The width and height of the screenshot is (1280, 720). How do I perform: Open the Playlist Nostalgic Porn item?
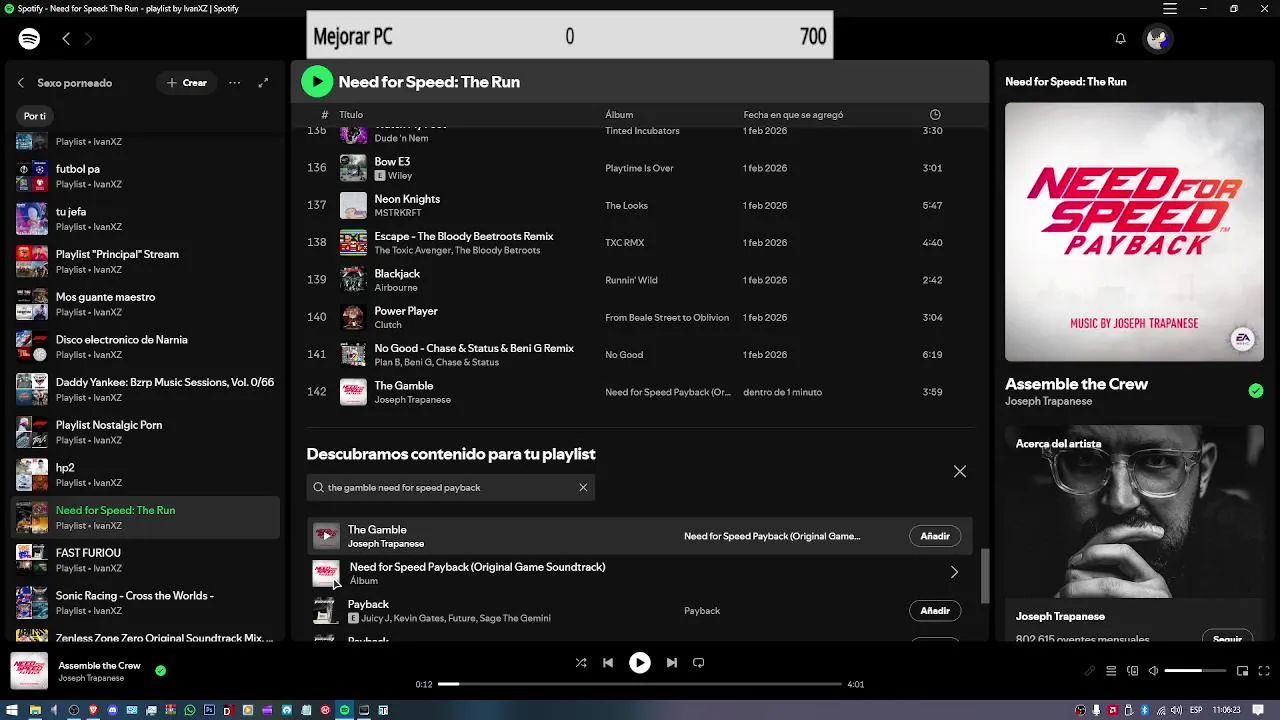click(145, 432)
